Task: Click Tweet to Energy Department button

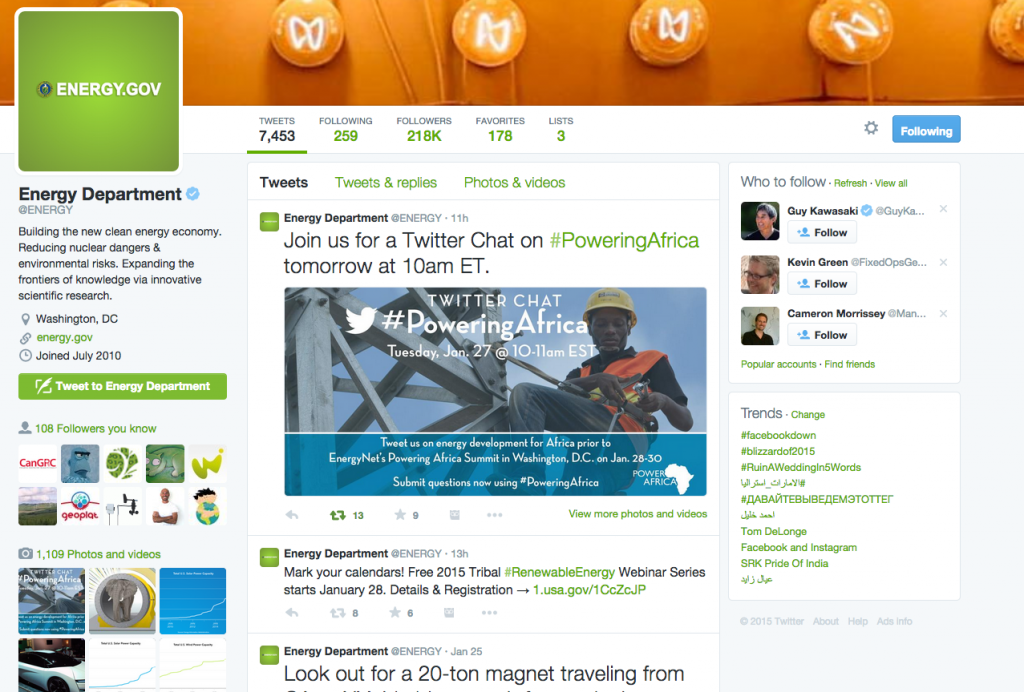Action: (x=123, y=386)
